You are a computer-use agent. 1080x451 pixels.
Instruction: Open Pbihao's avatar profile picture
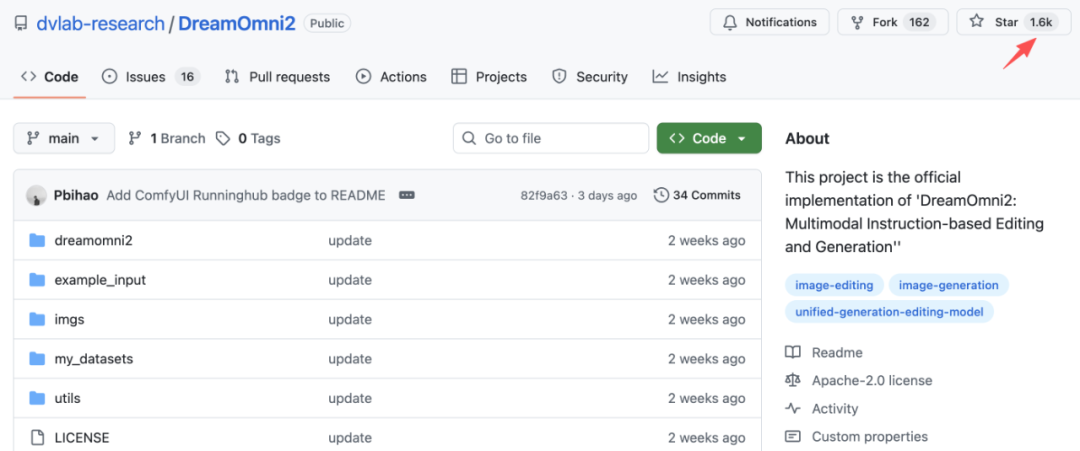(x=36, y=195)
